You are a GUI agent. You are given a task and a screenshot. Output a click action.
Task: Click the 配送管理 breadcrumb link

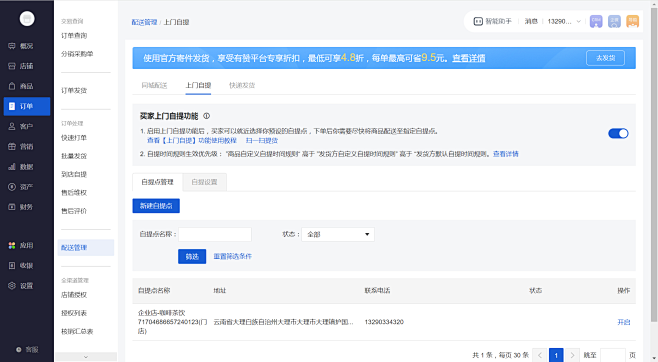coord(144,22)
